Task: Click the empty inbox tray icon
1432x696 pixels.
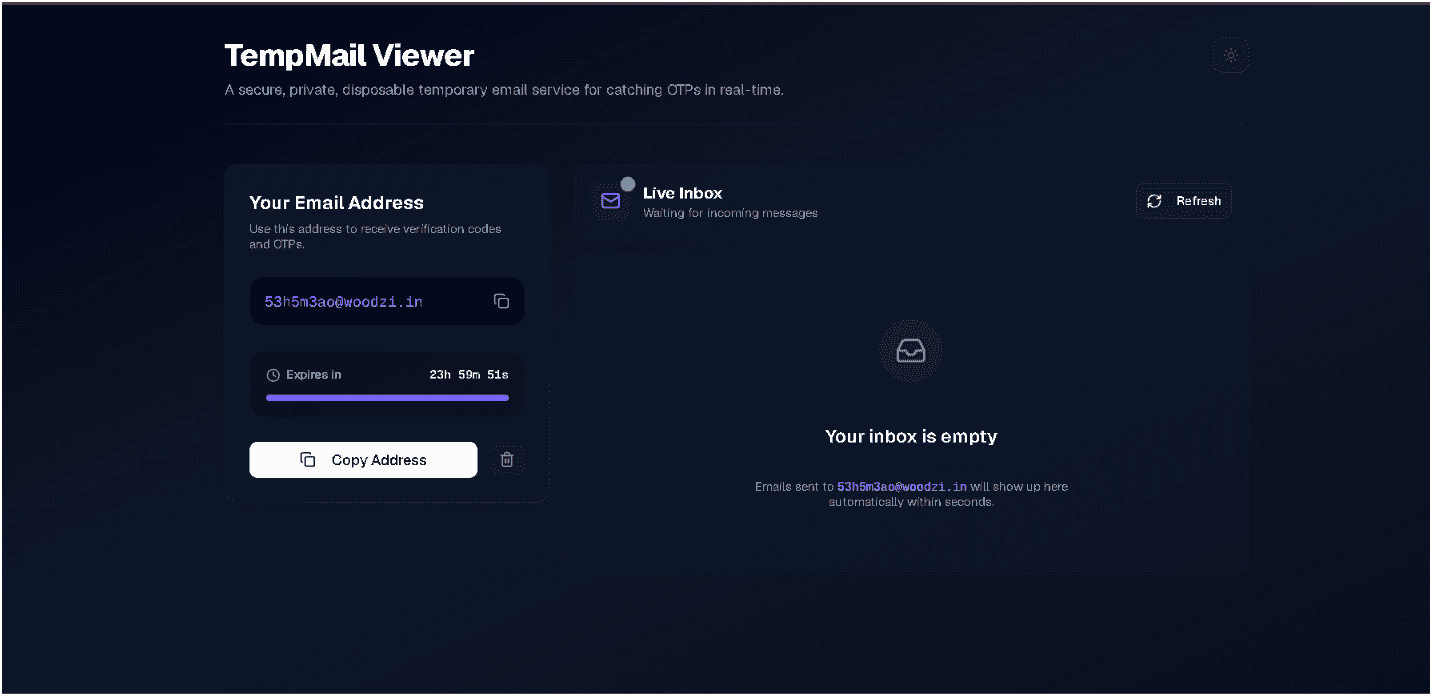Action: [x=910, y=351]
